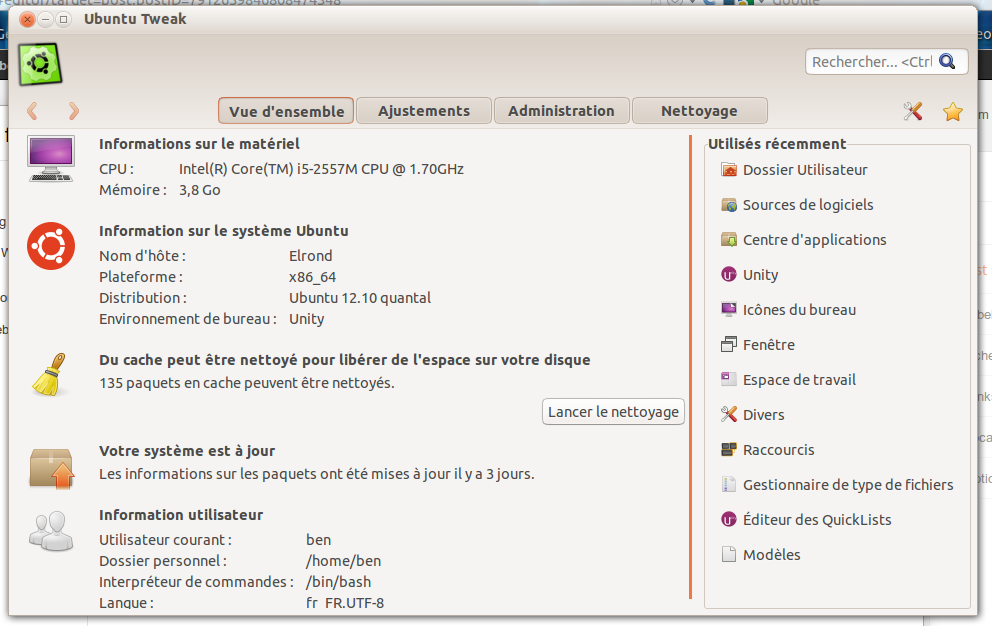Switch to the Vue d'ensemble tab
This screenshot has width=992, height=626.
286,111
